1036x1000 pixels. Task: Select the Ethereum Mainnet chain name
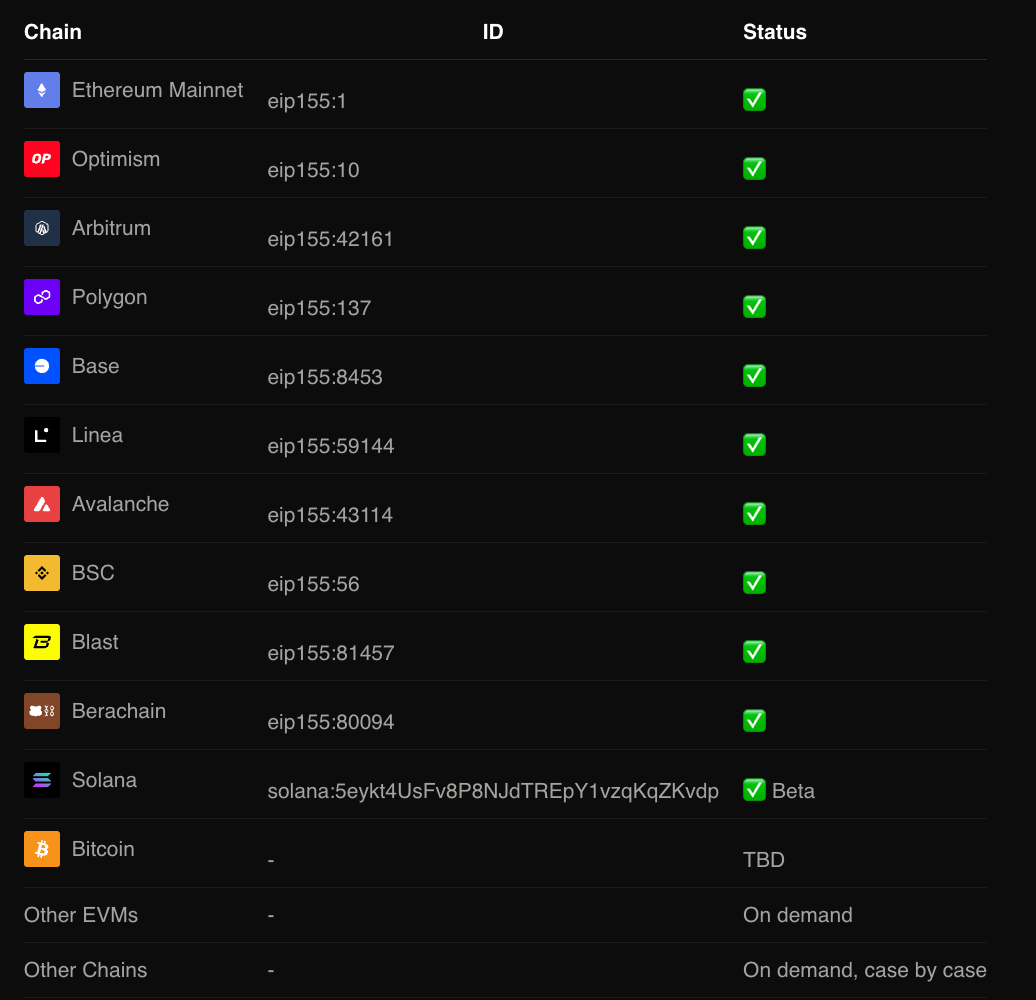157,90
